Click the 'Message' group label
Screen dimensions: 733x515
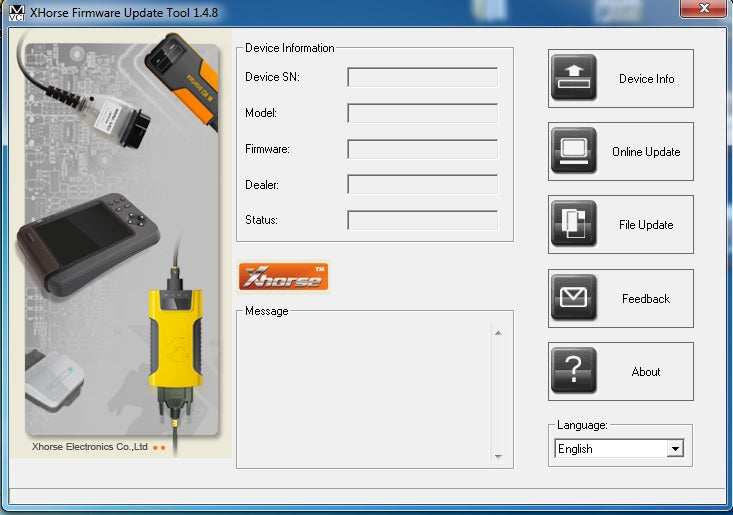pyautogui.click(x=266, y=311)
